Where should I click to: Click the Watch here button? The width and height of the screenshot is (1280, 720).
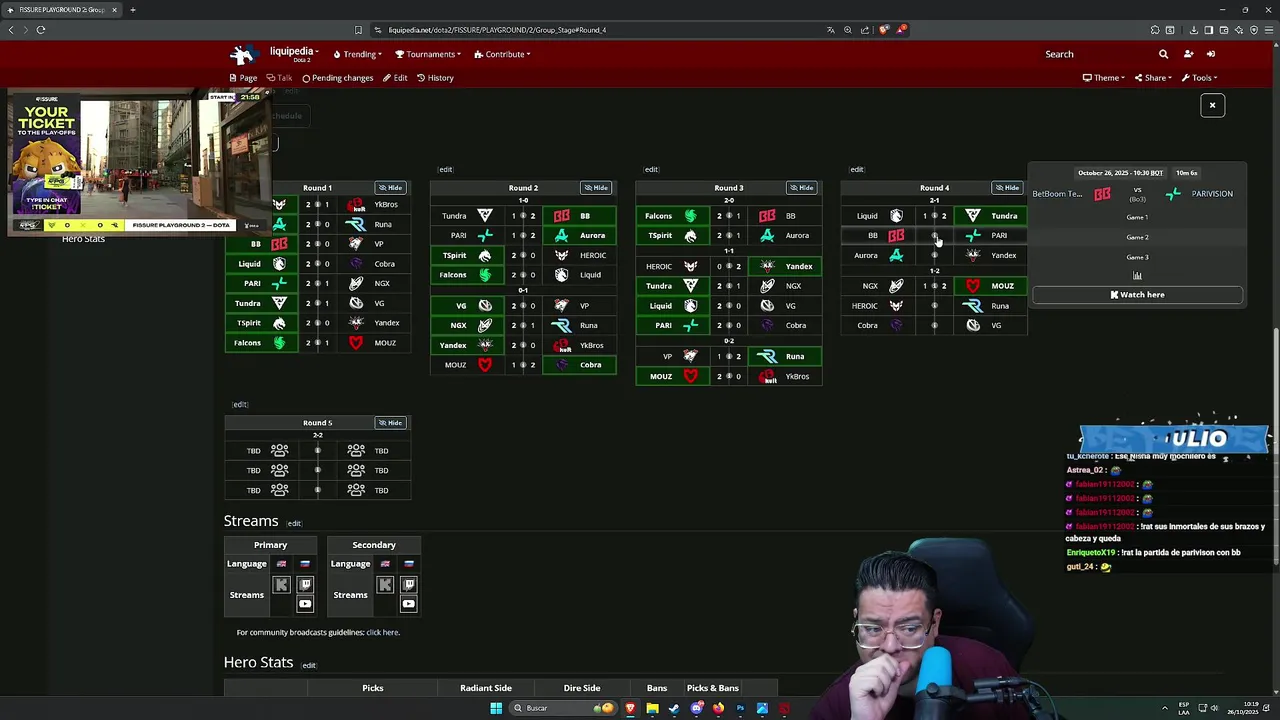click(x=1137, y=295)
